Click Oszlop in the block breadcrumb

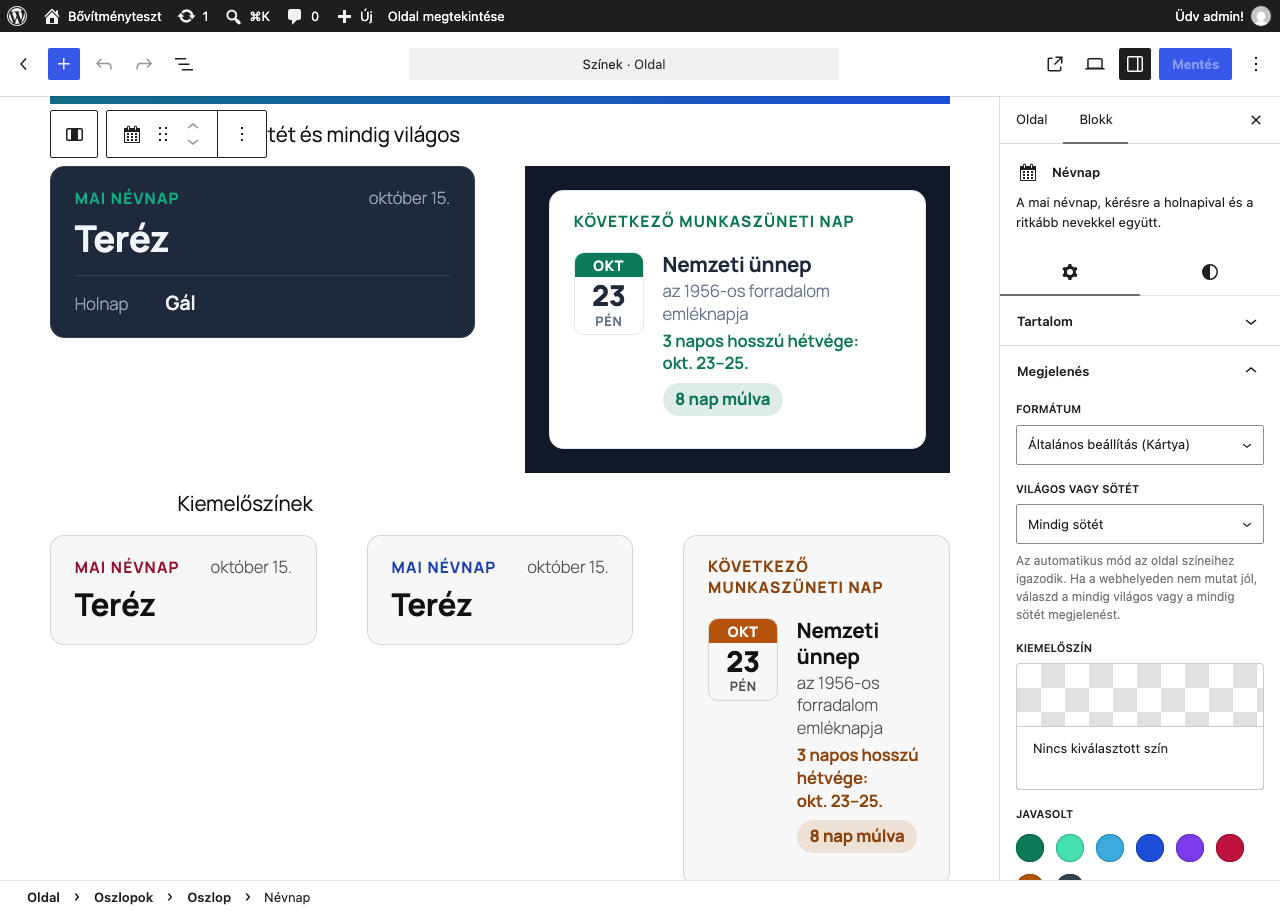(209, 897)
